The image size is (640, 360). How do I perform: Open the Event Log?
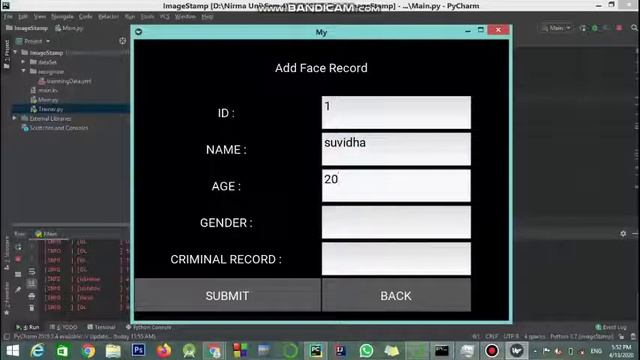[x=611, y=327]
